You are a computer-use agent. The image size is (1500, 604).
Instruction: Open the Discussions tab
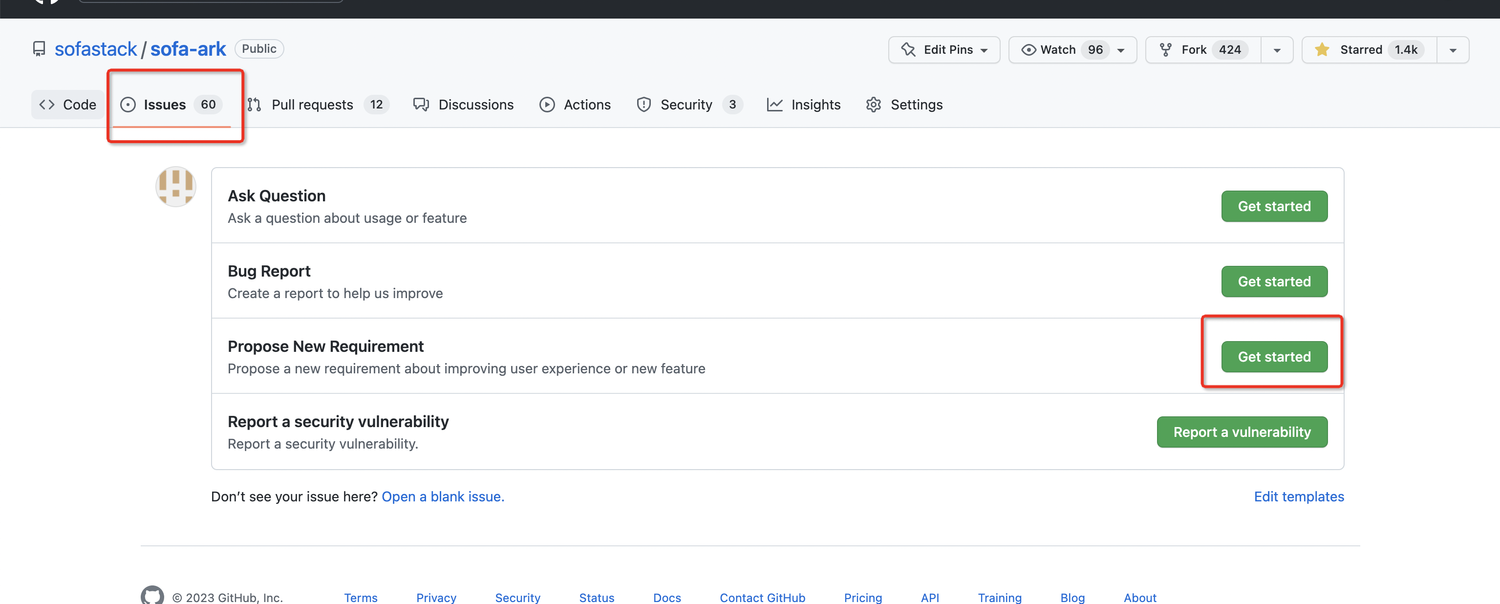pyautogui.click(x=463, y=104)
